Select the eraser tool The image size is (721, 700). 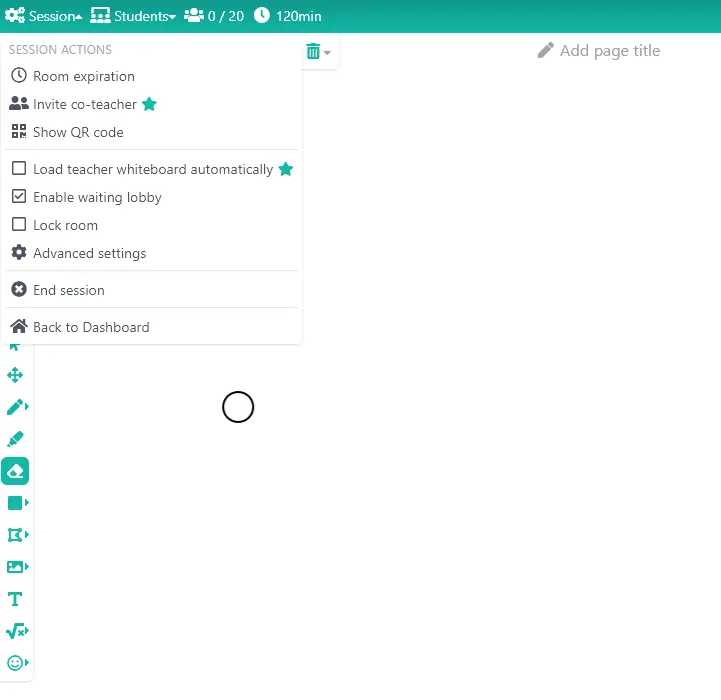coord(15,471)
